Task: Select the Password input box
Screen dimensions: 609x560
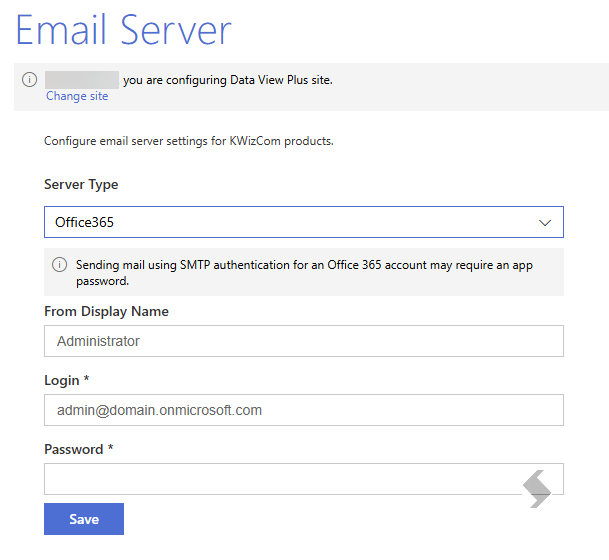Action: [304, 479]
